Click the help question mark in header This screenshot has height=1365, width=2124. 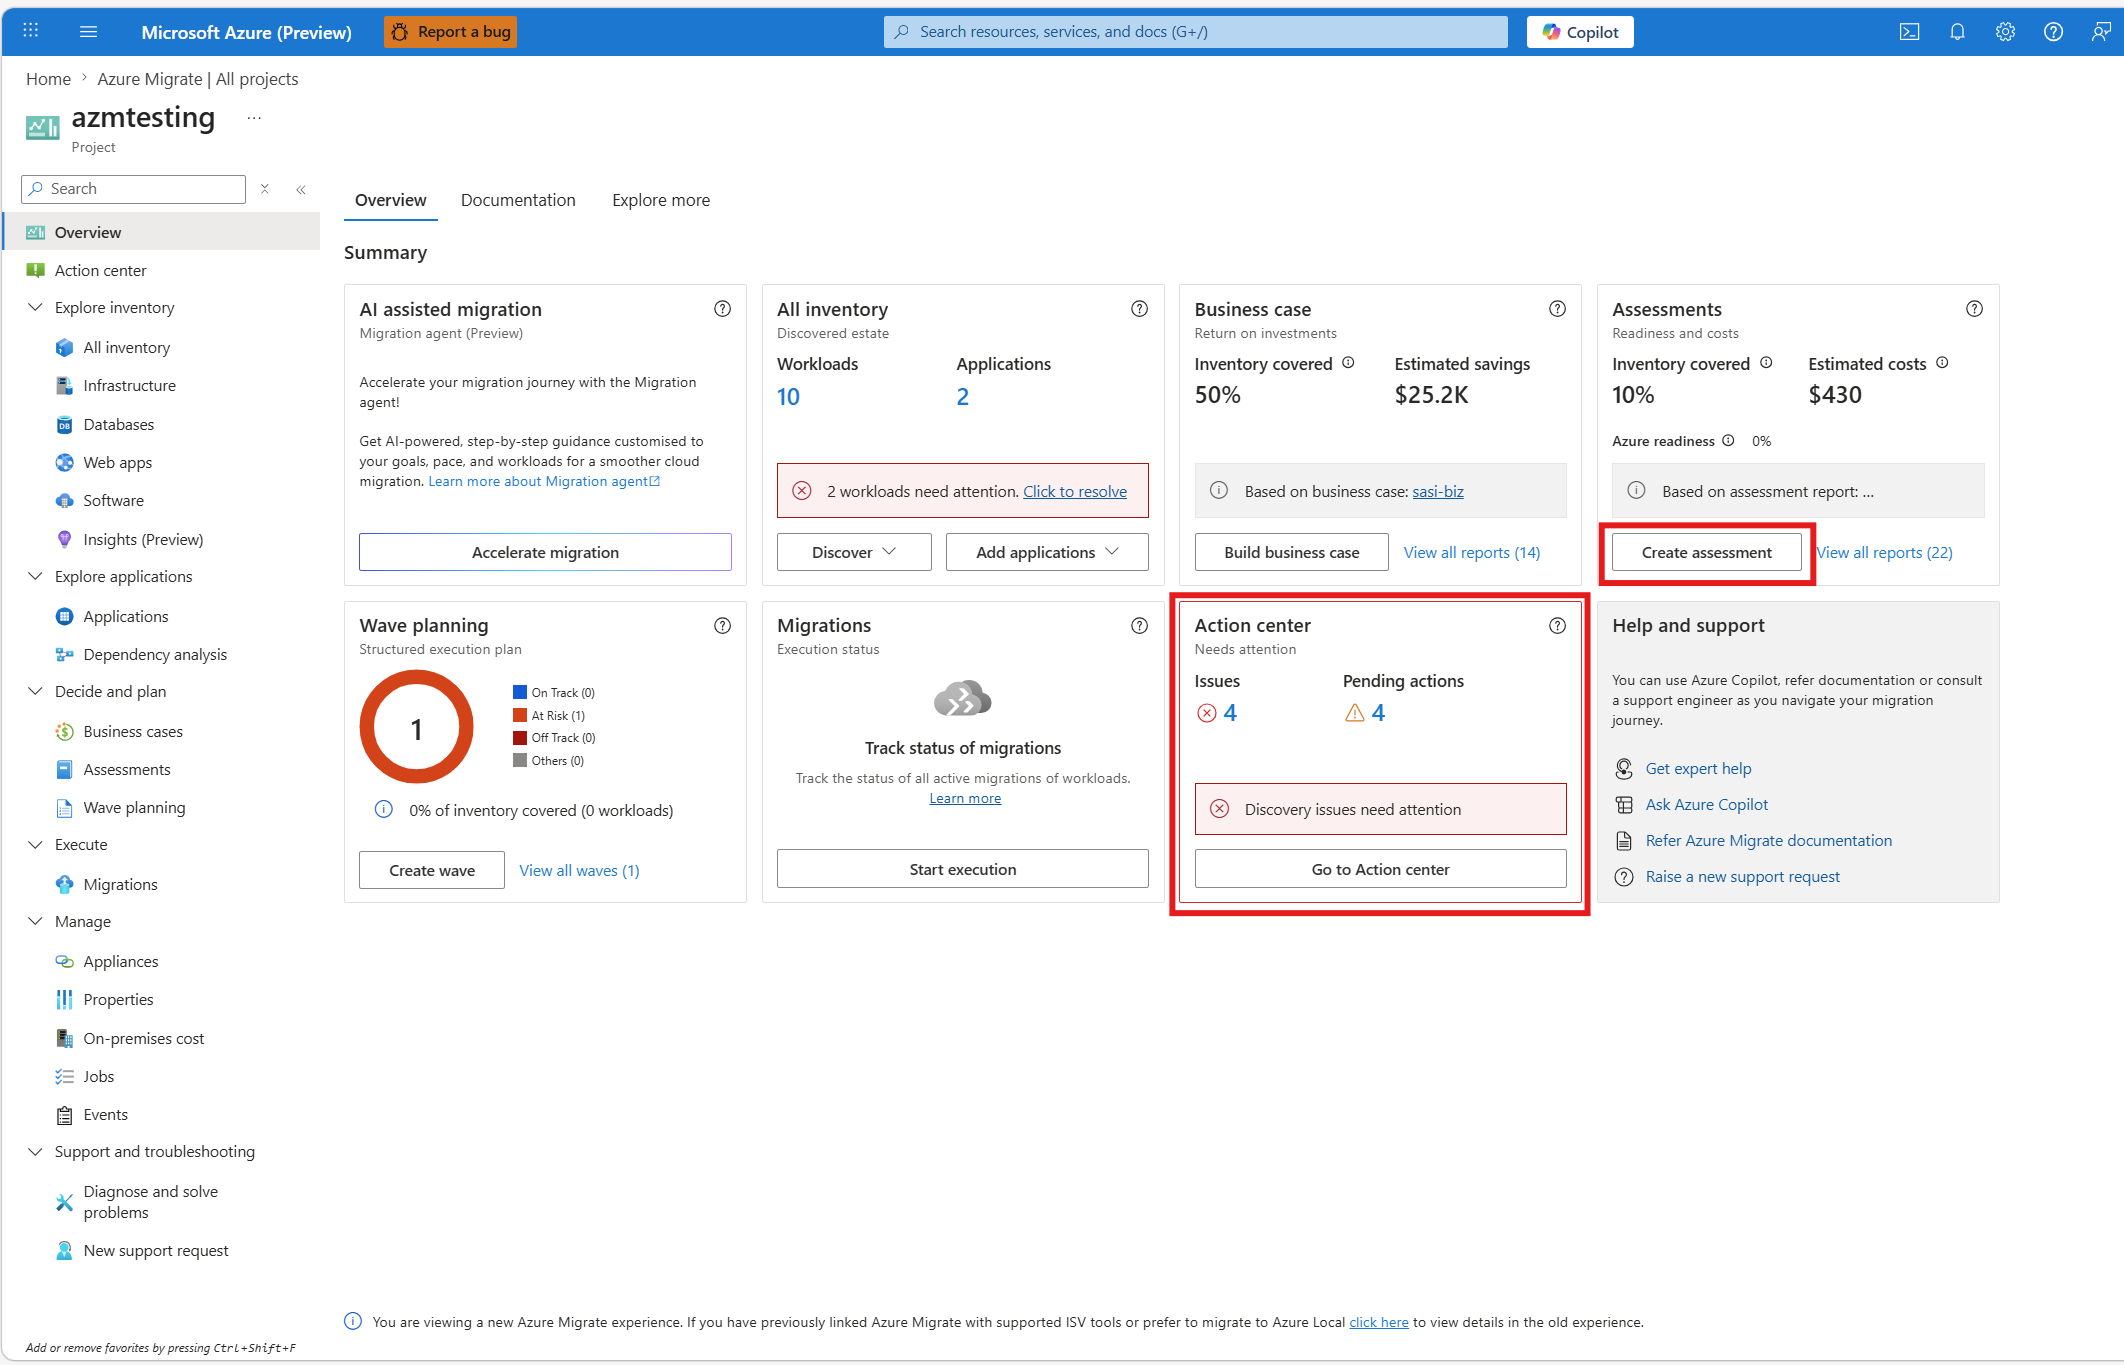tap(2053, 32)
